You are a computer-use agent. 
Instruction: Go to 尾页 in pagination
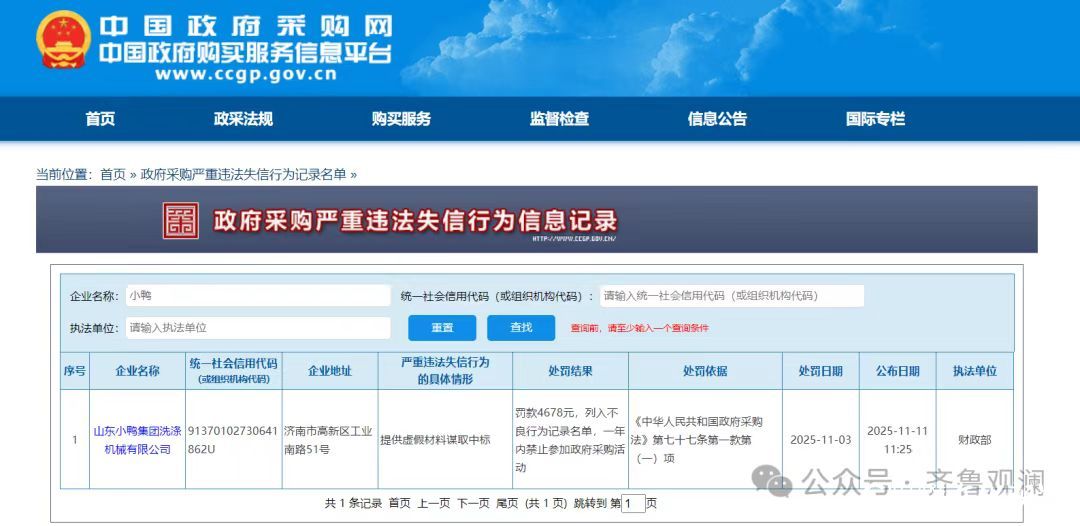point(507,503)
